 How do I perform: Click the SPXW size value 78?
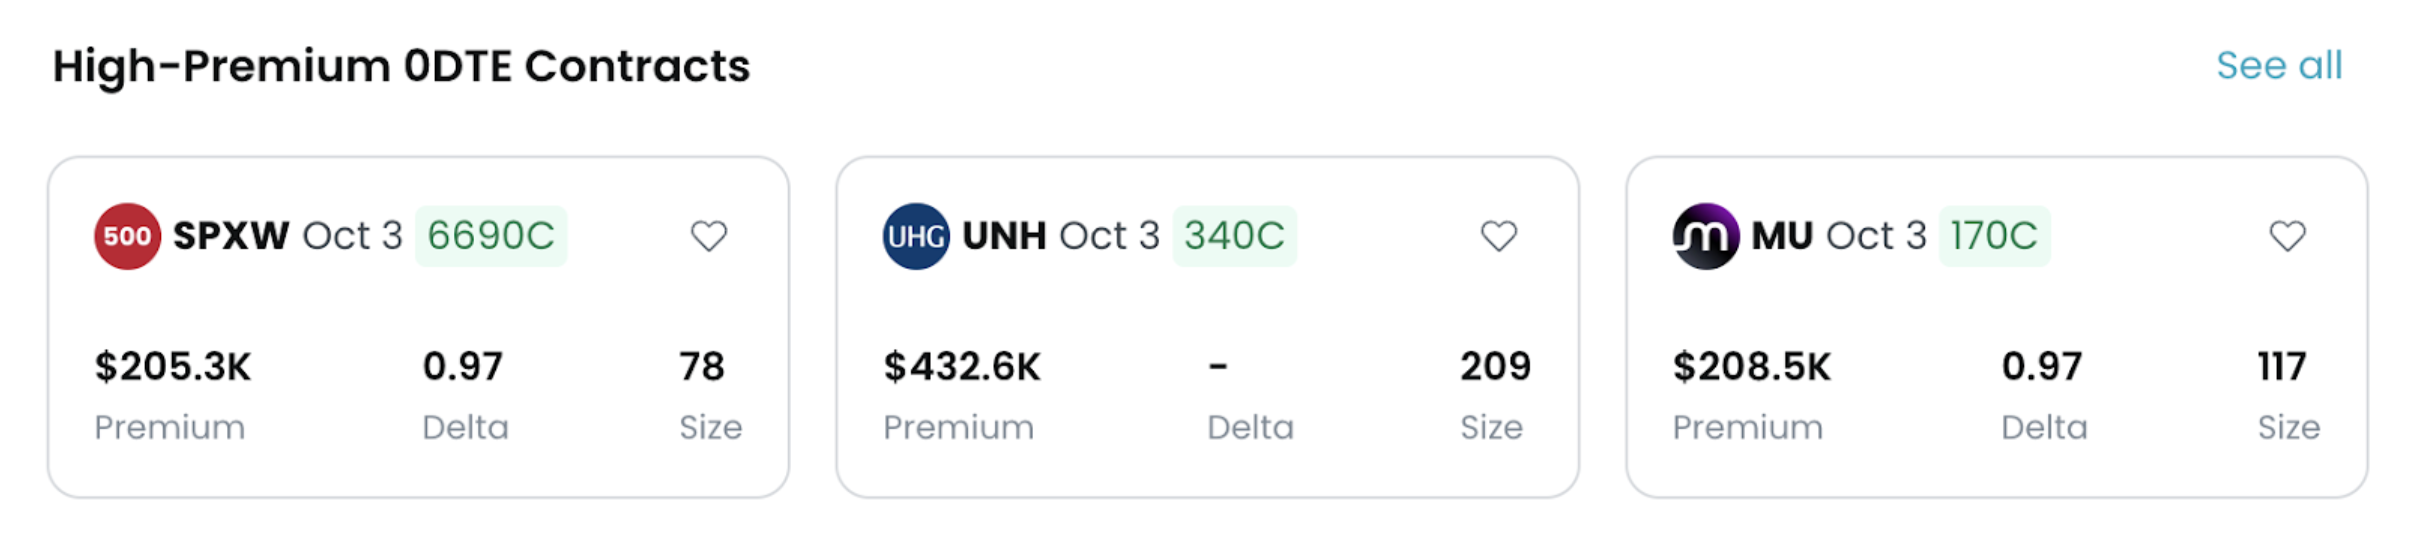[701, 367]
